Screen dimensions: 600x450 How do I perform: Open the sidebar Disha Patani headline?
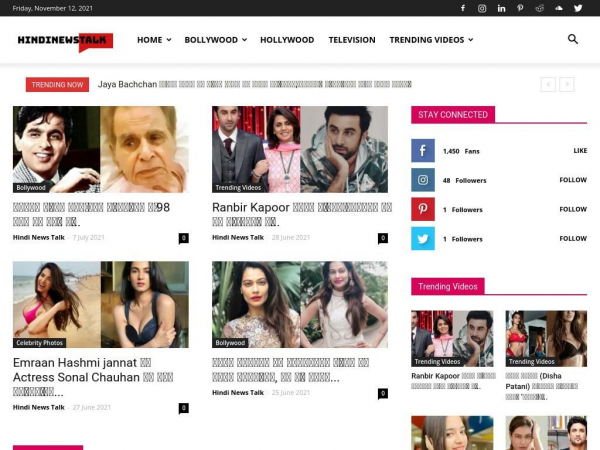tap(541, 386)
